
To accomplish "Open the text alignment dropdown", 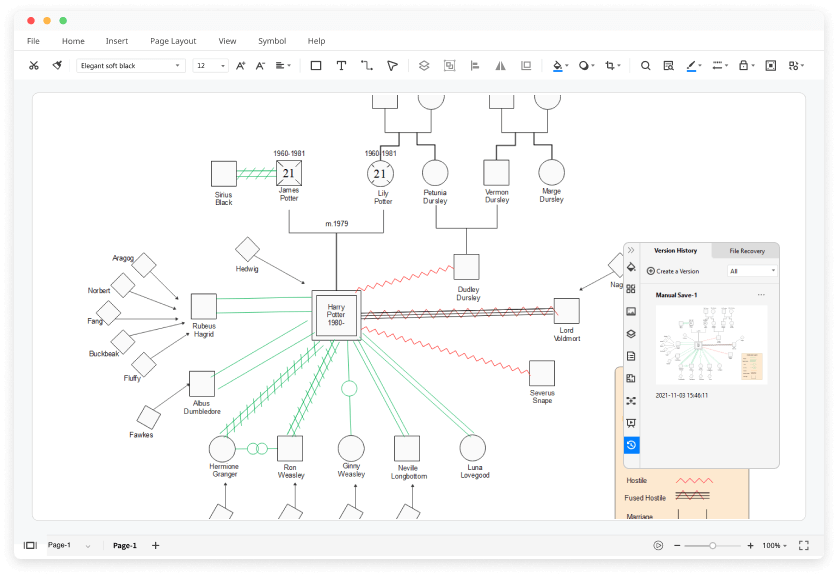I will point(283,65).
